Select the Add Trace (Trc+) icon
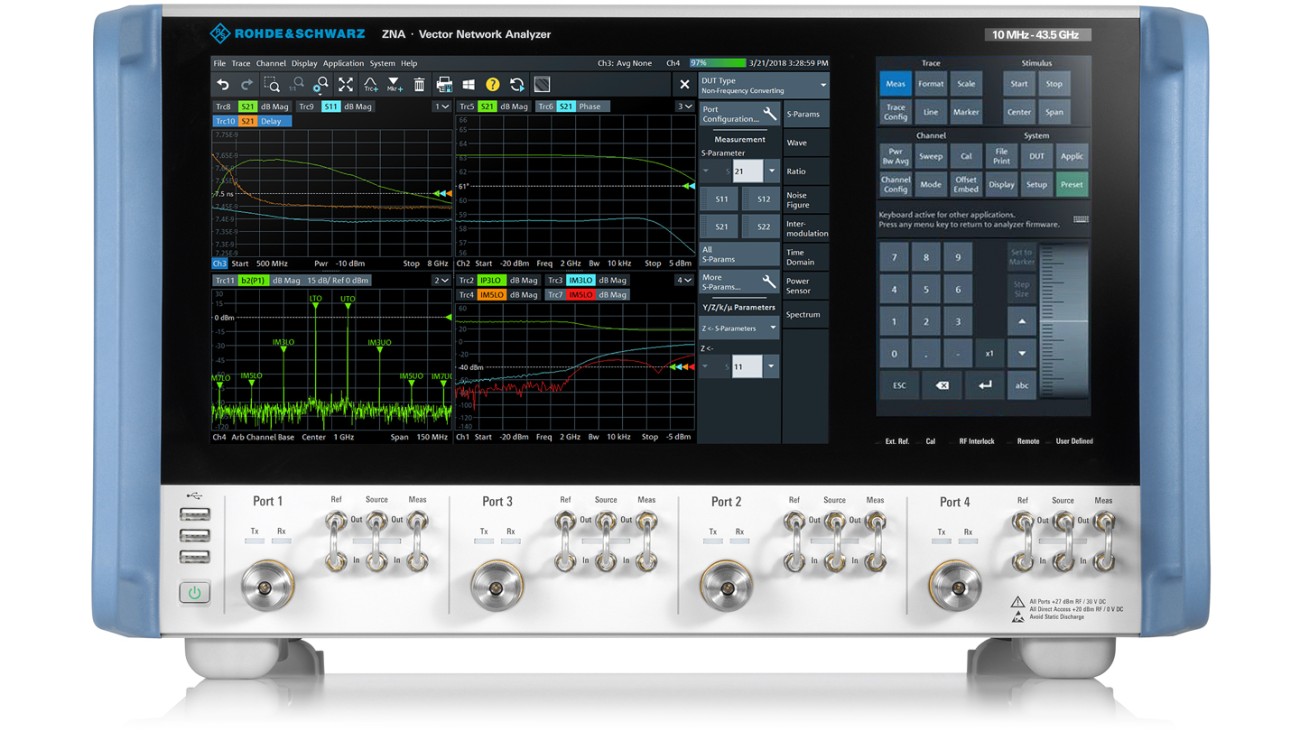Screen dimensions: 1300x731 coord(370,84)
